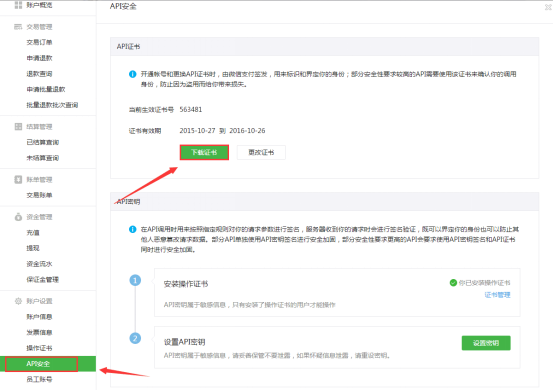Click the 交易管理 section icon

click(18, 27)
